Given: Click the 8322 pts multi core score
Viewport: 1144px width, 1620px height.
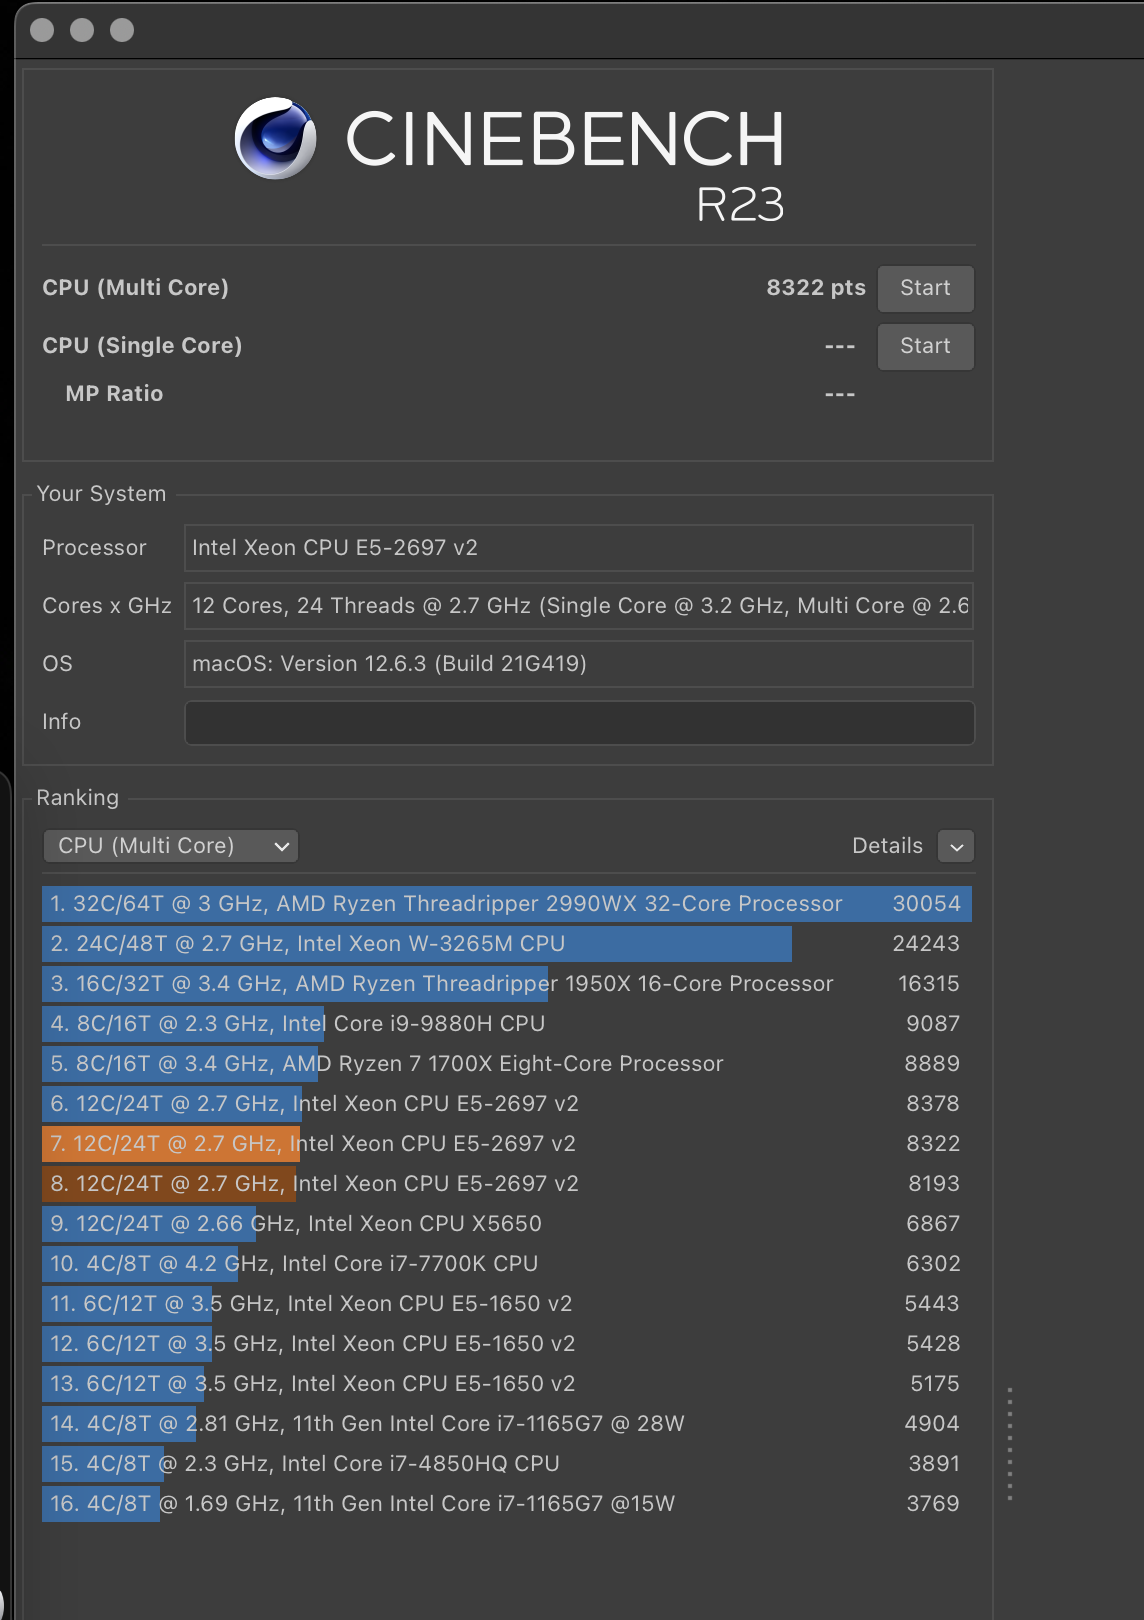Looking at the screenshot, I should click(x=816, y=288).
